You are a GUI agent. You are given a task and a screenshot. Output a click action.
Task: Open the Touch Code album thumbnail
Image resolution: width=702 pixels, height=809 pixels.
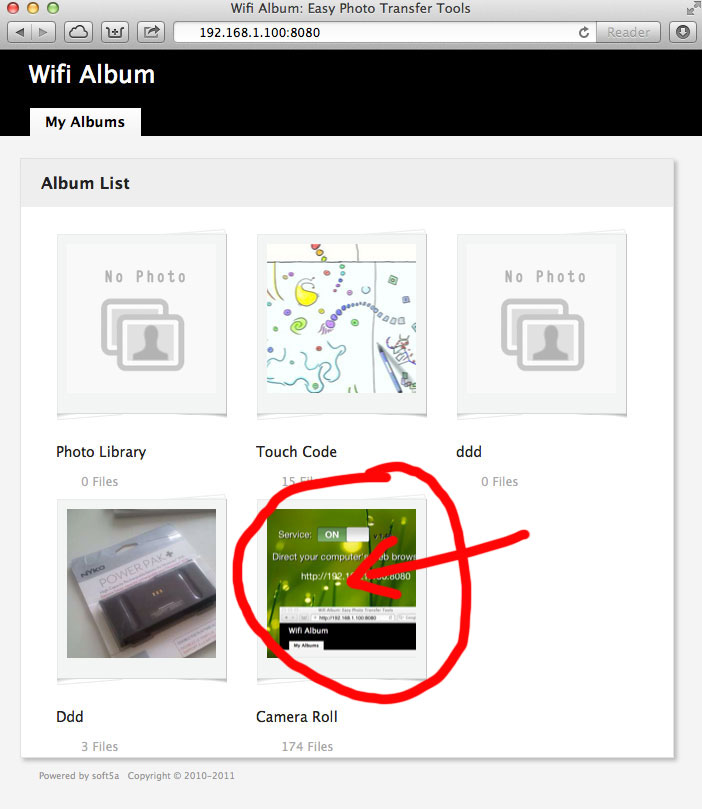341,324
